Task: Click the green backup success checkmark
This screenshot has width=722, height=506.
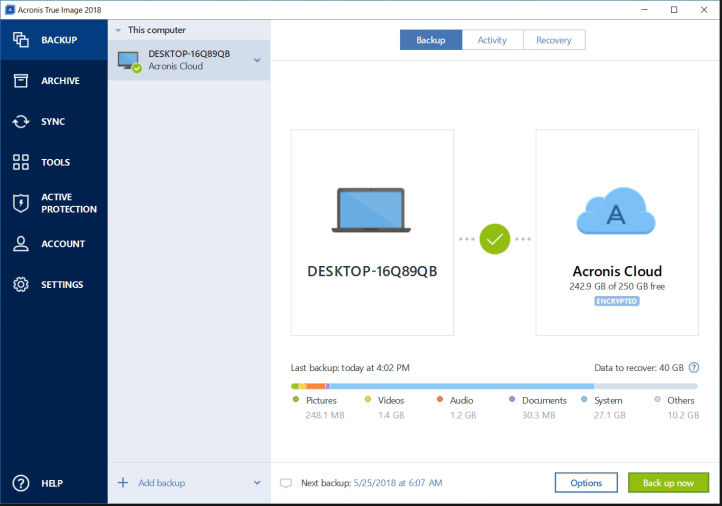Action: pos(495,239)
